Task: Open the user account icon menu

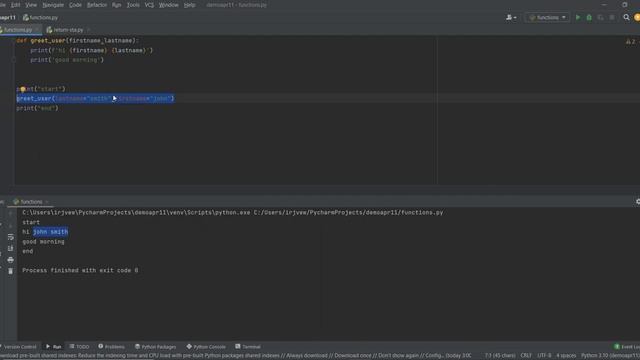Action: (511, 18)
